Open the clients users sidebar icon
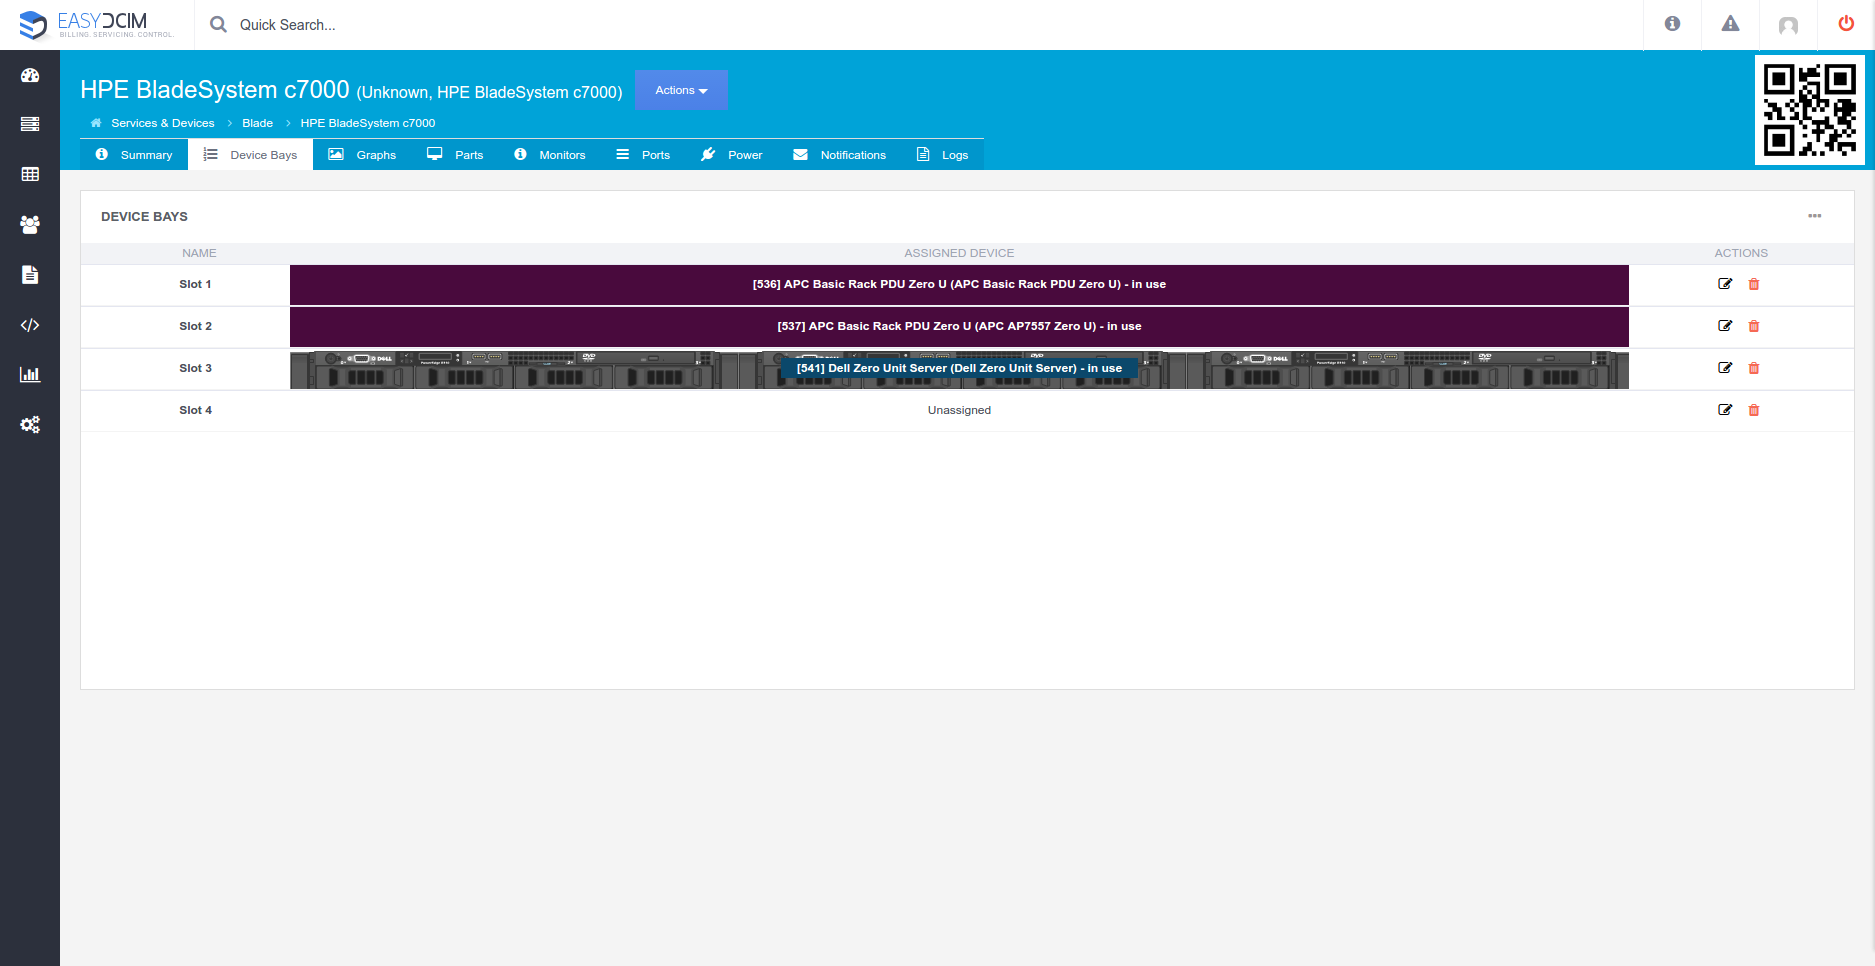The width and height of the screenshot is (1875, 966). point(30,225)
